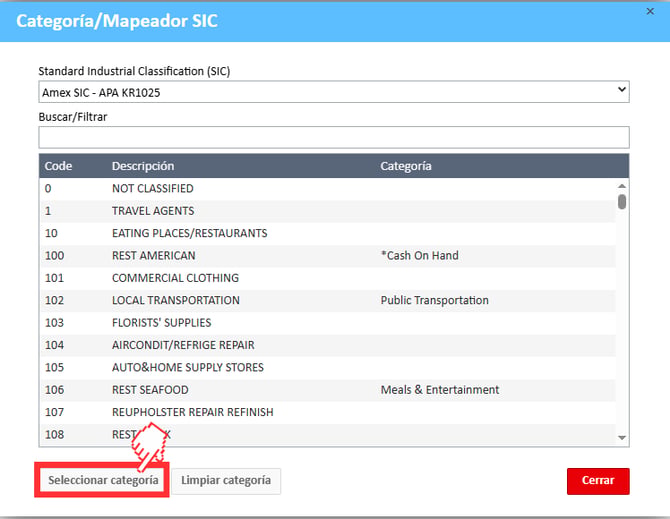This screenshot has width=670, height=519.
Task: Click code 108 in the list
Action: coord(54,434)
